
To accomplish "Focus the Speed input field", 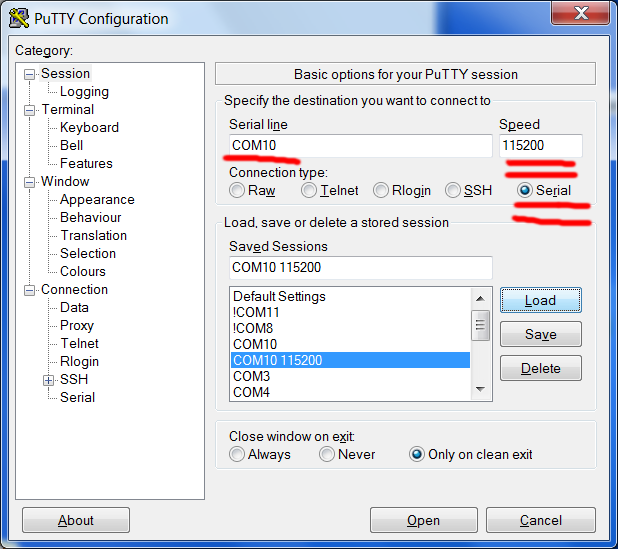I will coord(540,146).
